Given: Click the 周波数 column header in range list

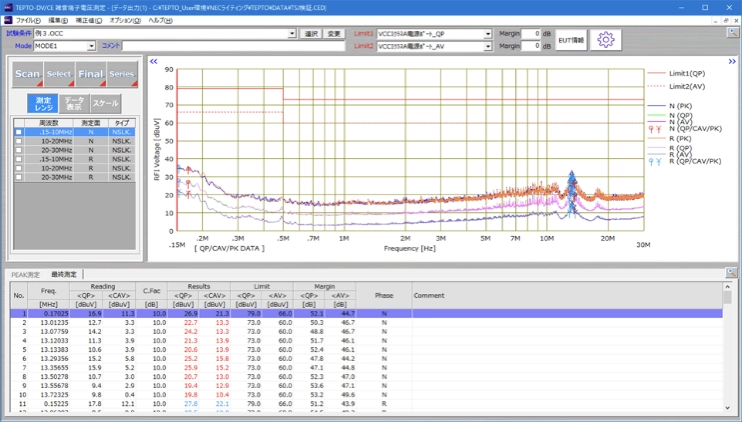Looking at the screenshot, I should [x=49, y=123].
